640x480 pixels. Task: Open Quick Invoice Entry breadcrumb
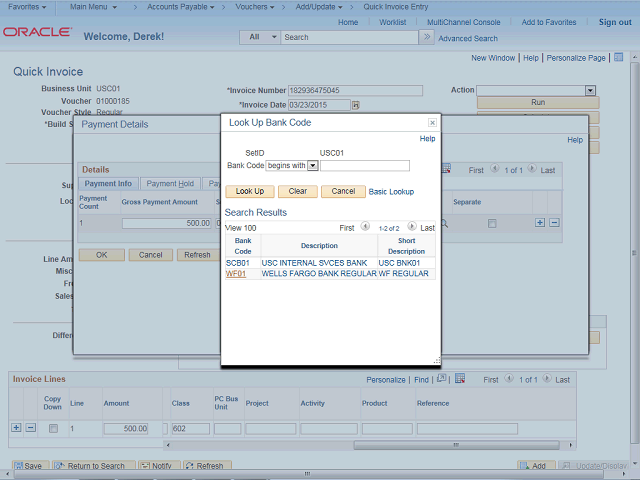point(396,7)
